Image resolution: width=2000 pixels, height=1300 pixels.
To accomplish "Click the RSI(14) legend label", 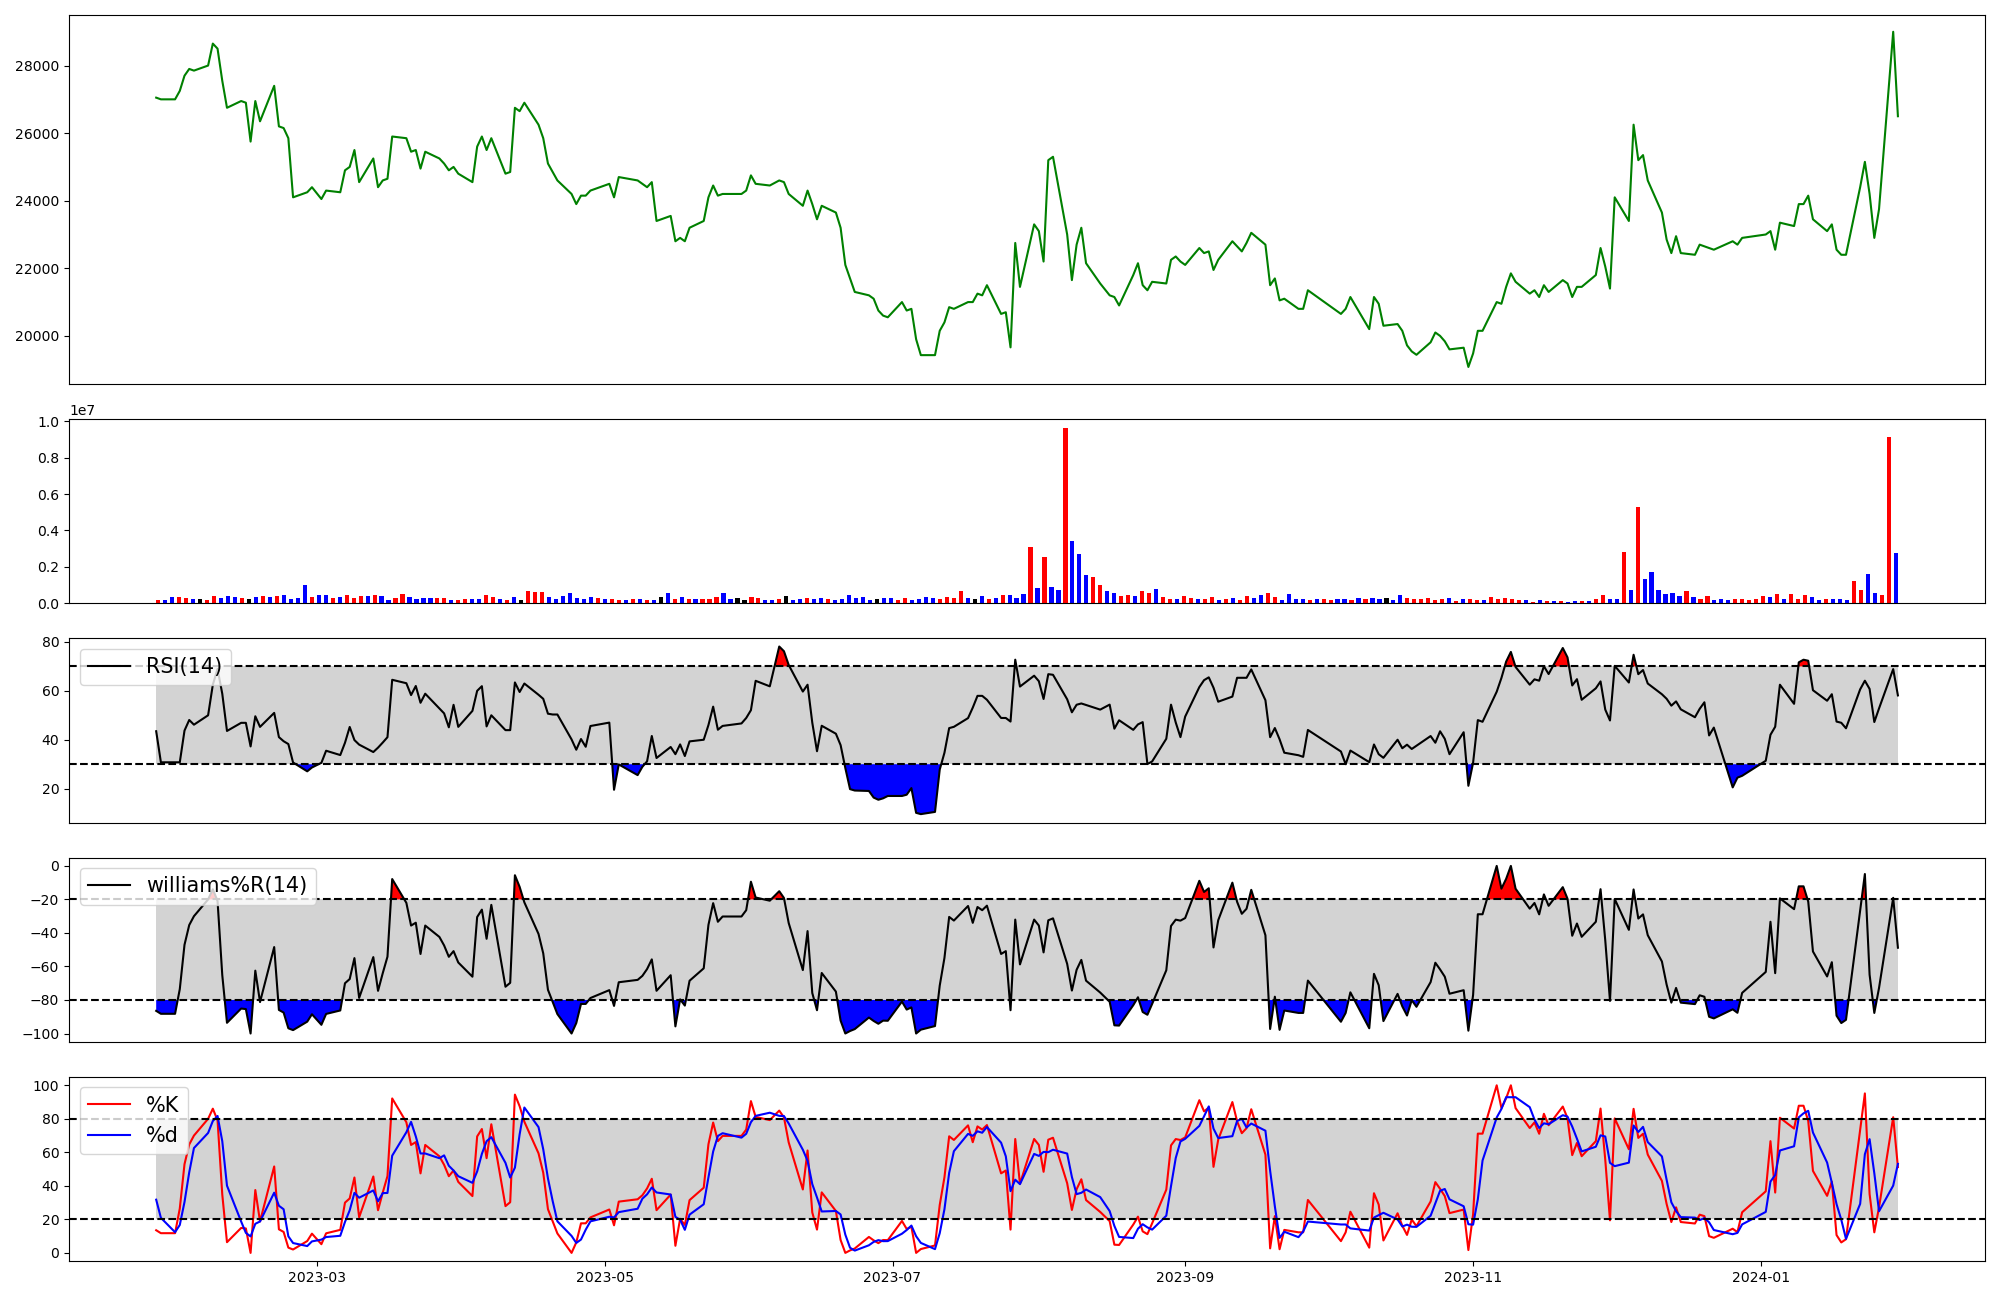I will point(183,666).
